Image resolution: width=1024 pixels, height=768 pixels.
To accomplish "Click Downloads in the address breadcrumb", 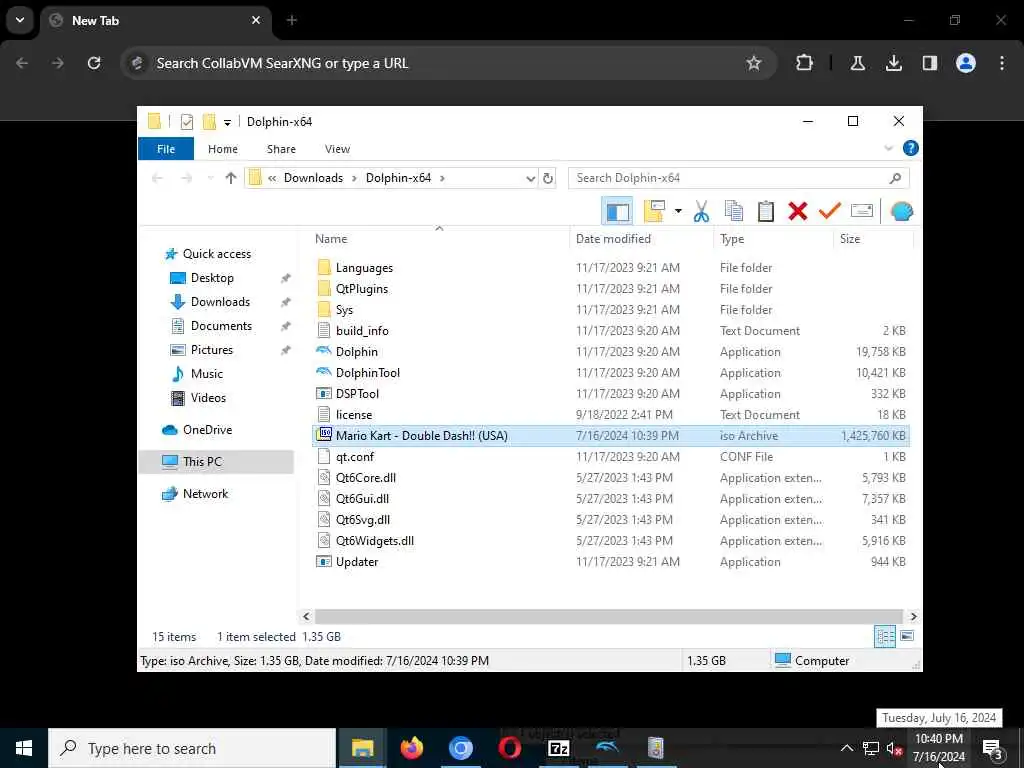I will click(313, 178).
